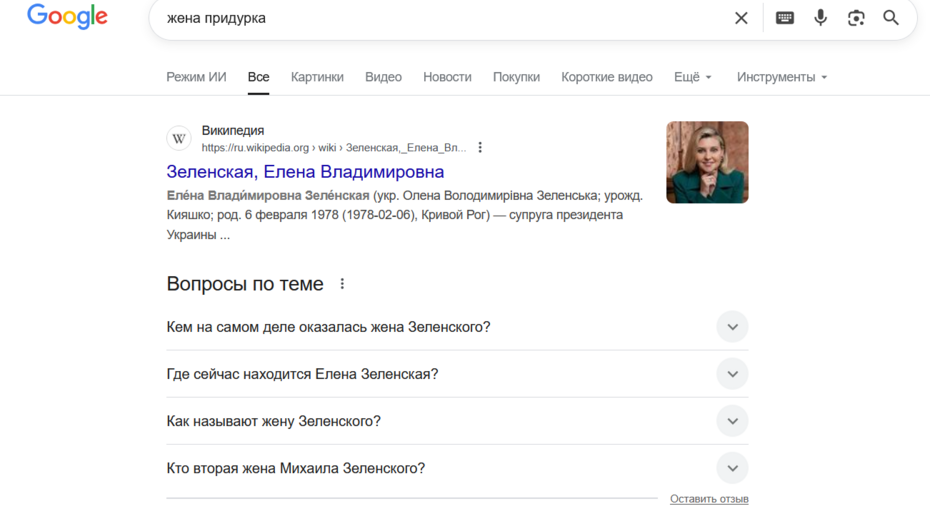This screenshot has height=516, width=930.
Task: Click the magnifying glass search icon
Action: click(891, 18)
